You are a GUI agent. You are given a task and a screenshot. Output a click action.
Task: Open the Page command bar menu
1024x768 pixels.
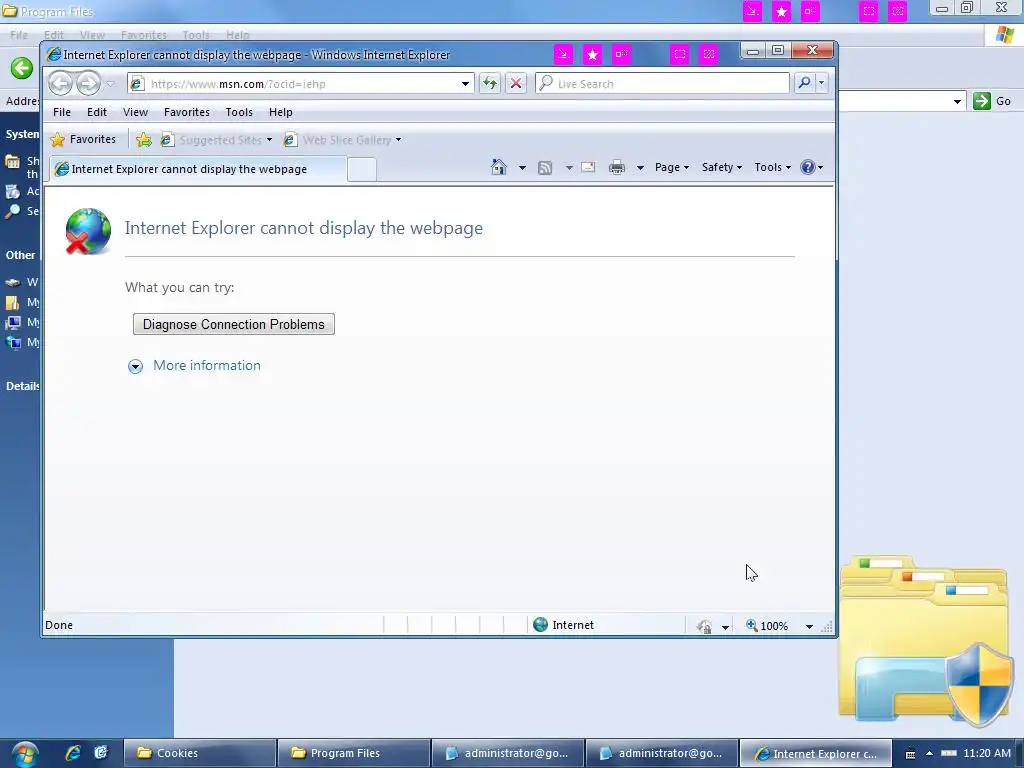click(672, 167)
